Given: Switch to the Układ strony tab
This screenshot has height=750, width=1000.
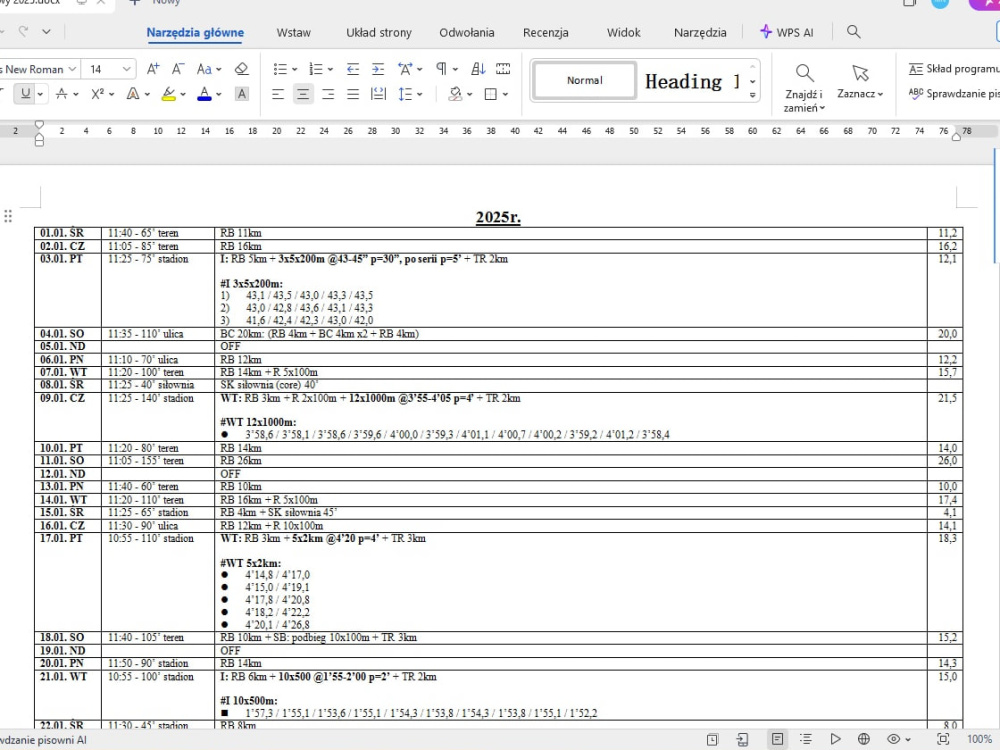Looking at the screenshot, I should pos(379,33).
